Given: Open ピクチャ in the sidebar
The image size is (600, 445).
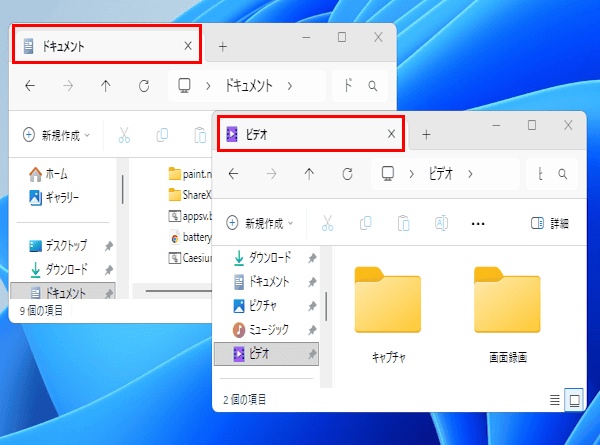Looking at the screenshot, I should click(255, 306).
